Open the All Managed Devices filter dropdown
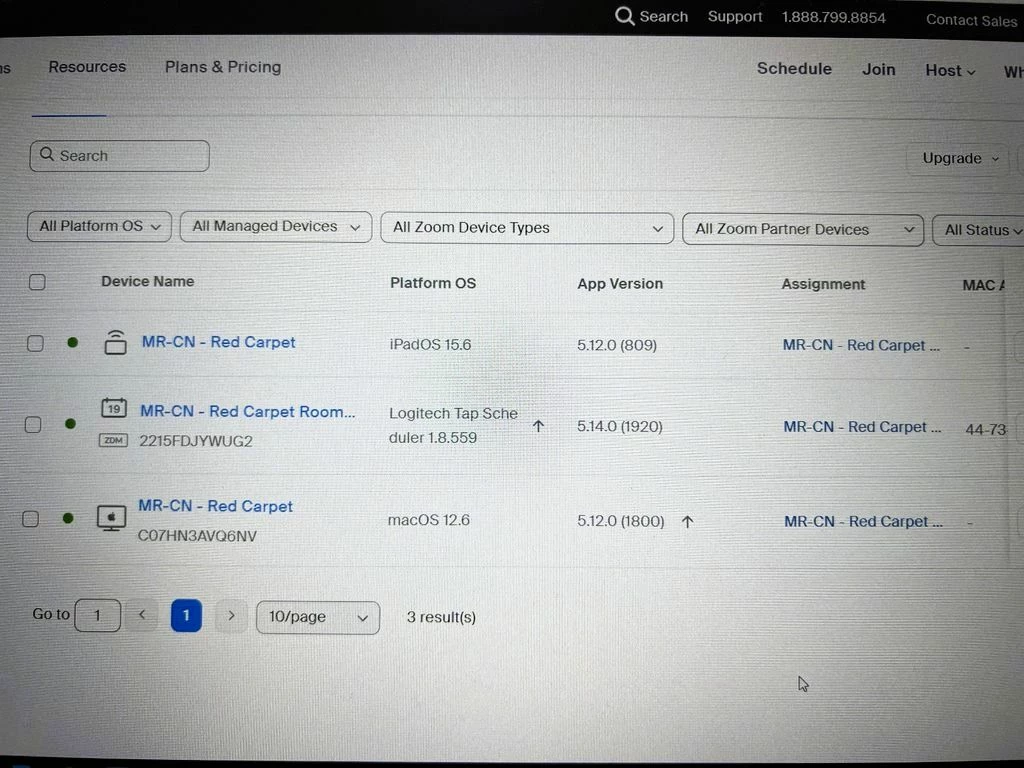This screenshot has height=768, width=1024. (276, 227)
